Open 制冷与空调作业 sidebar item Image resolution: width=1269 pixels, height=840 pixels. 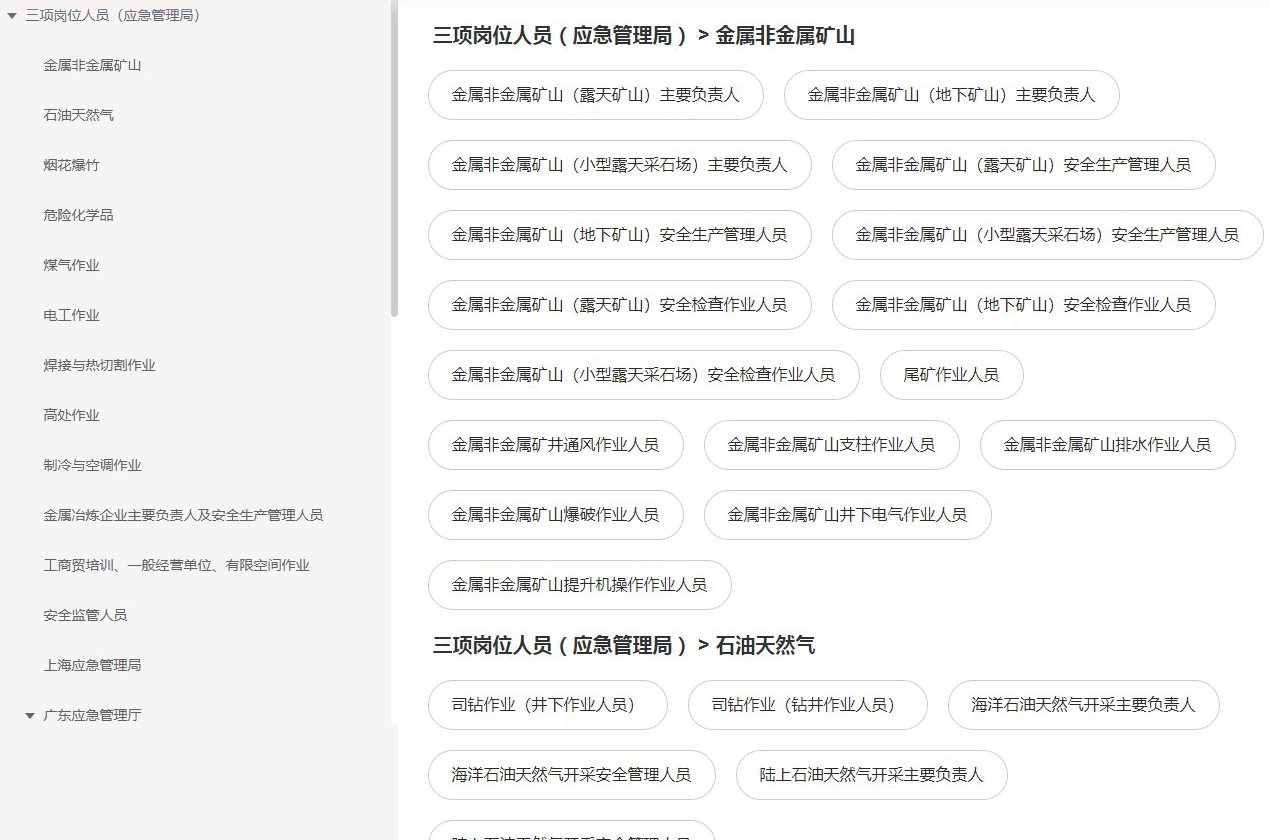pos(92,466)
